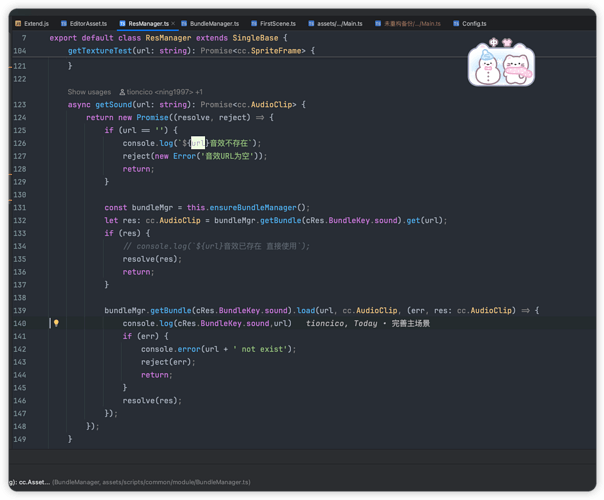Image resolution: width=604 pixels, height=500 pixels.
Task: Click the BundleManager.ts path in the status bar
Action: [x=151, y=482]
